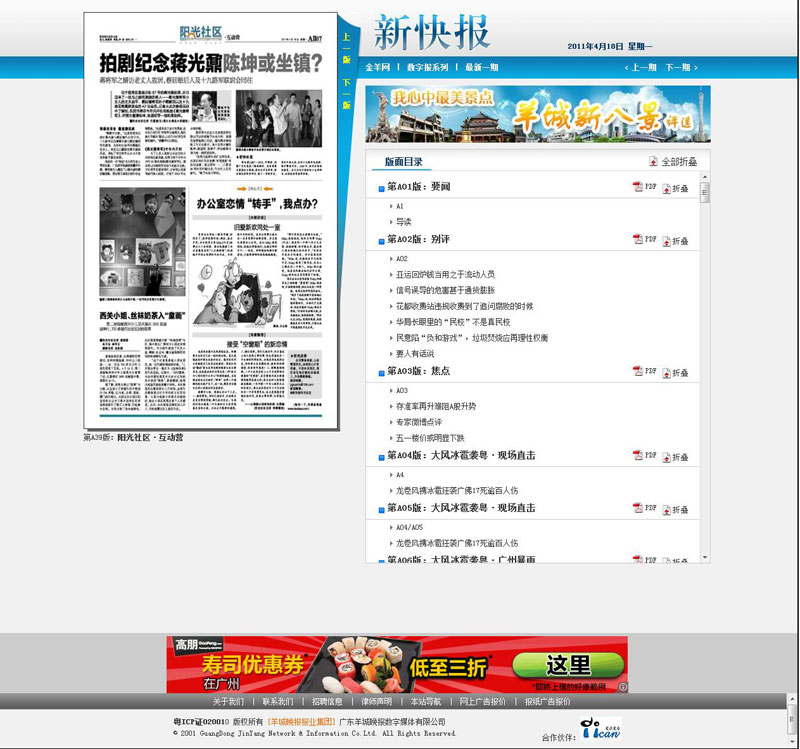The image size is (800, 749).
Task: Open the 本站导航 footer link
Action: click(426, 702)
